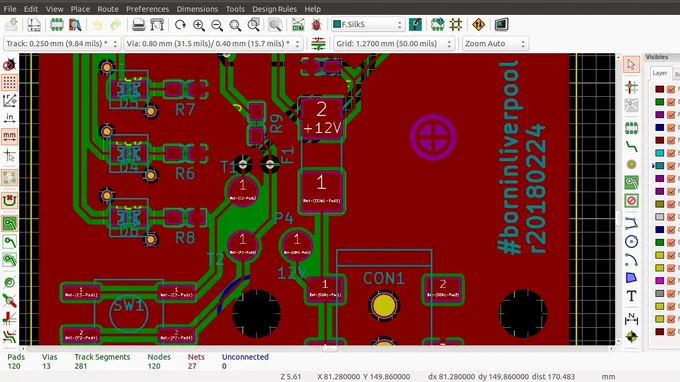Open the Design Rules menu

[275, 9]
